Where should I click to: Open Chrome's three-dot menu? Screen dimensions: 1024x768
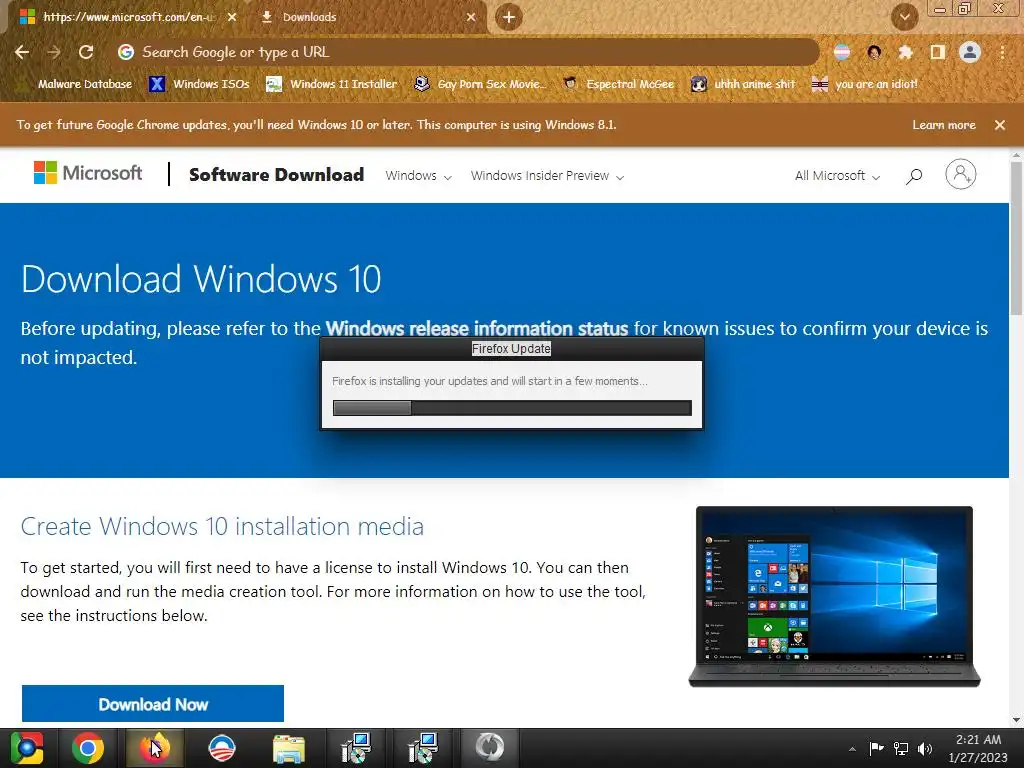click(x=1002, y=52)
